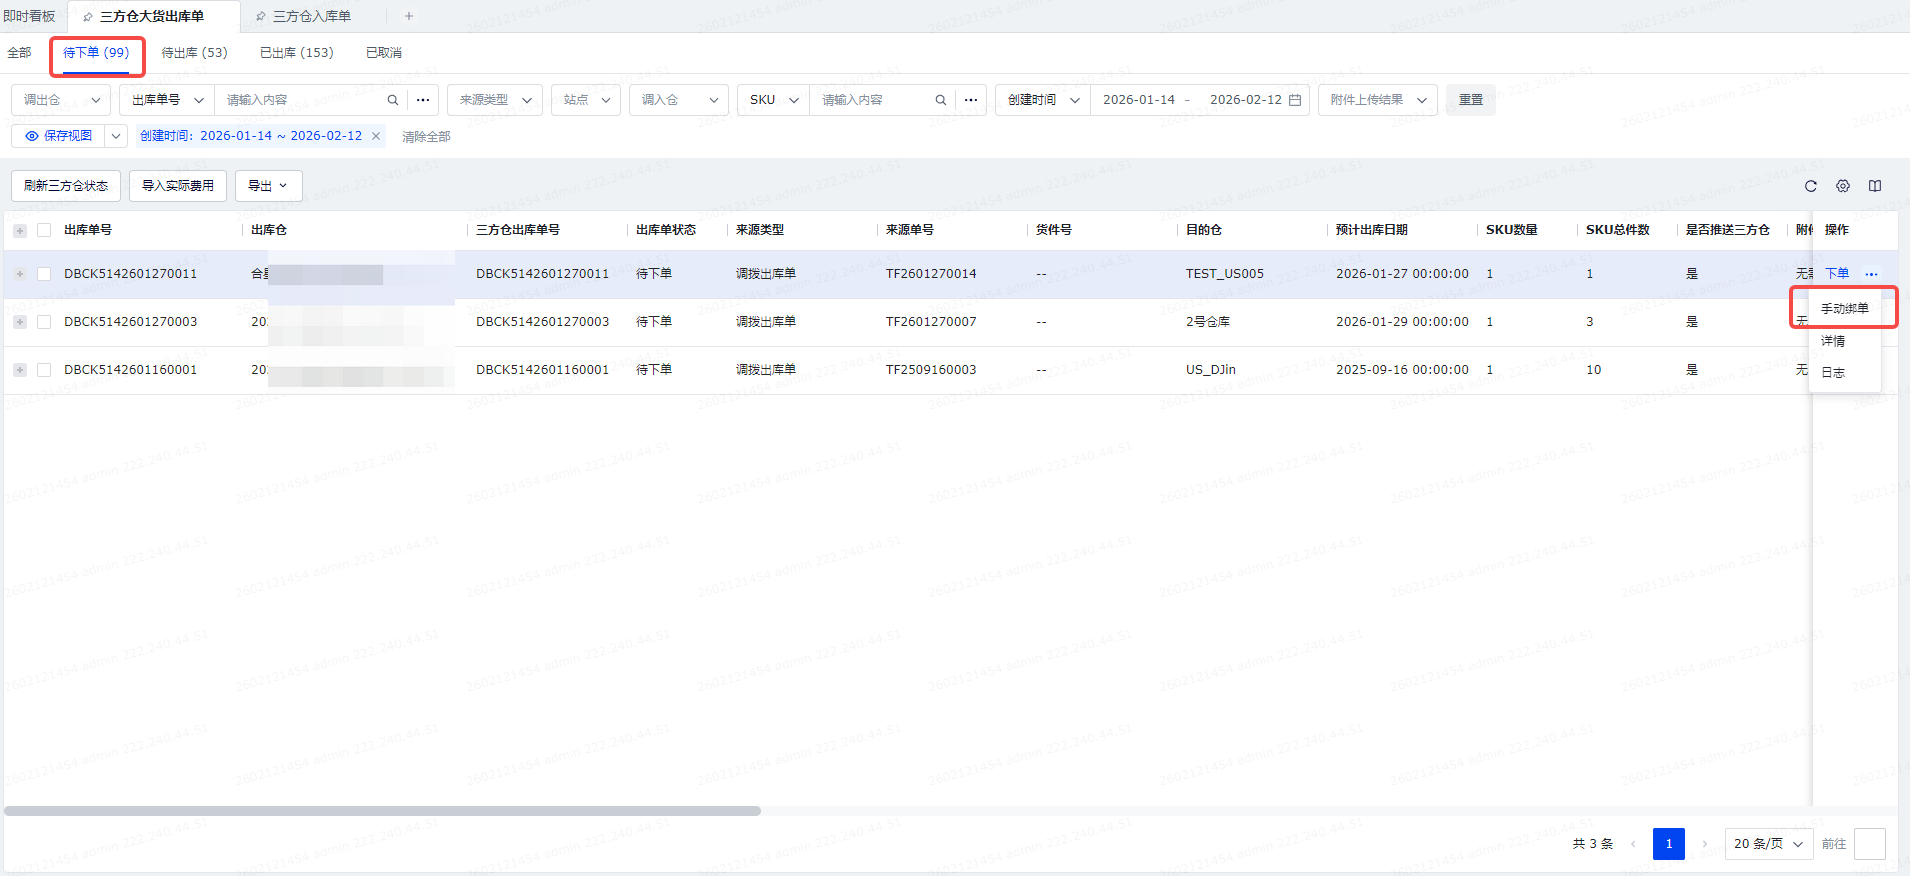
Task: Click the book-style layout icon above the table
Action: click(x=1874, y=186)
